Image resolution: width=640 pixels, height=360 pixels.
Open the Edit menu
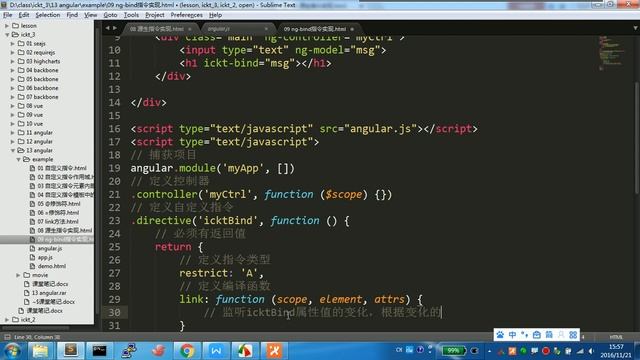pos(24,15)
